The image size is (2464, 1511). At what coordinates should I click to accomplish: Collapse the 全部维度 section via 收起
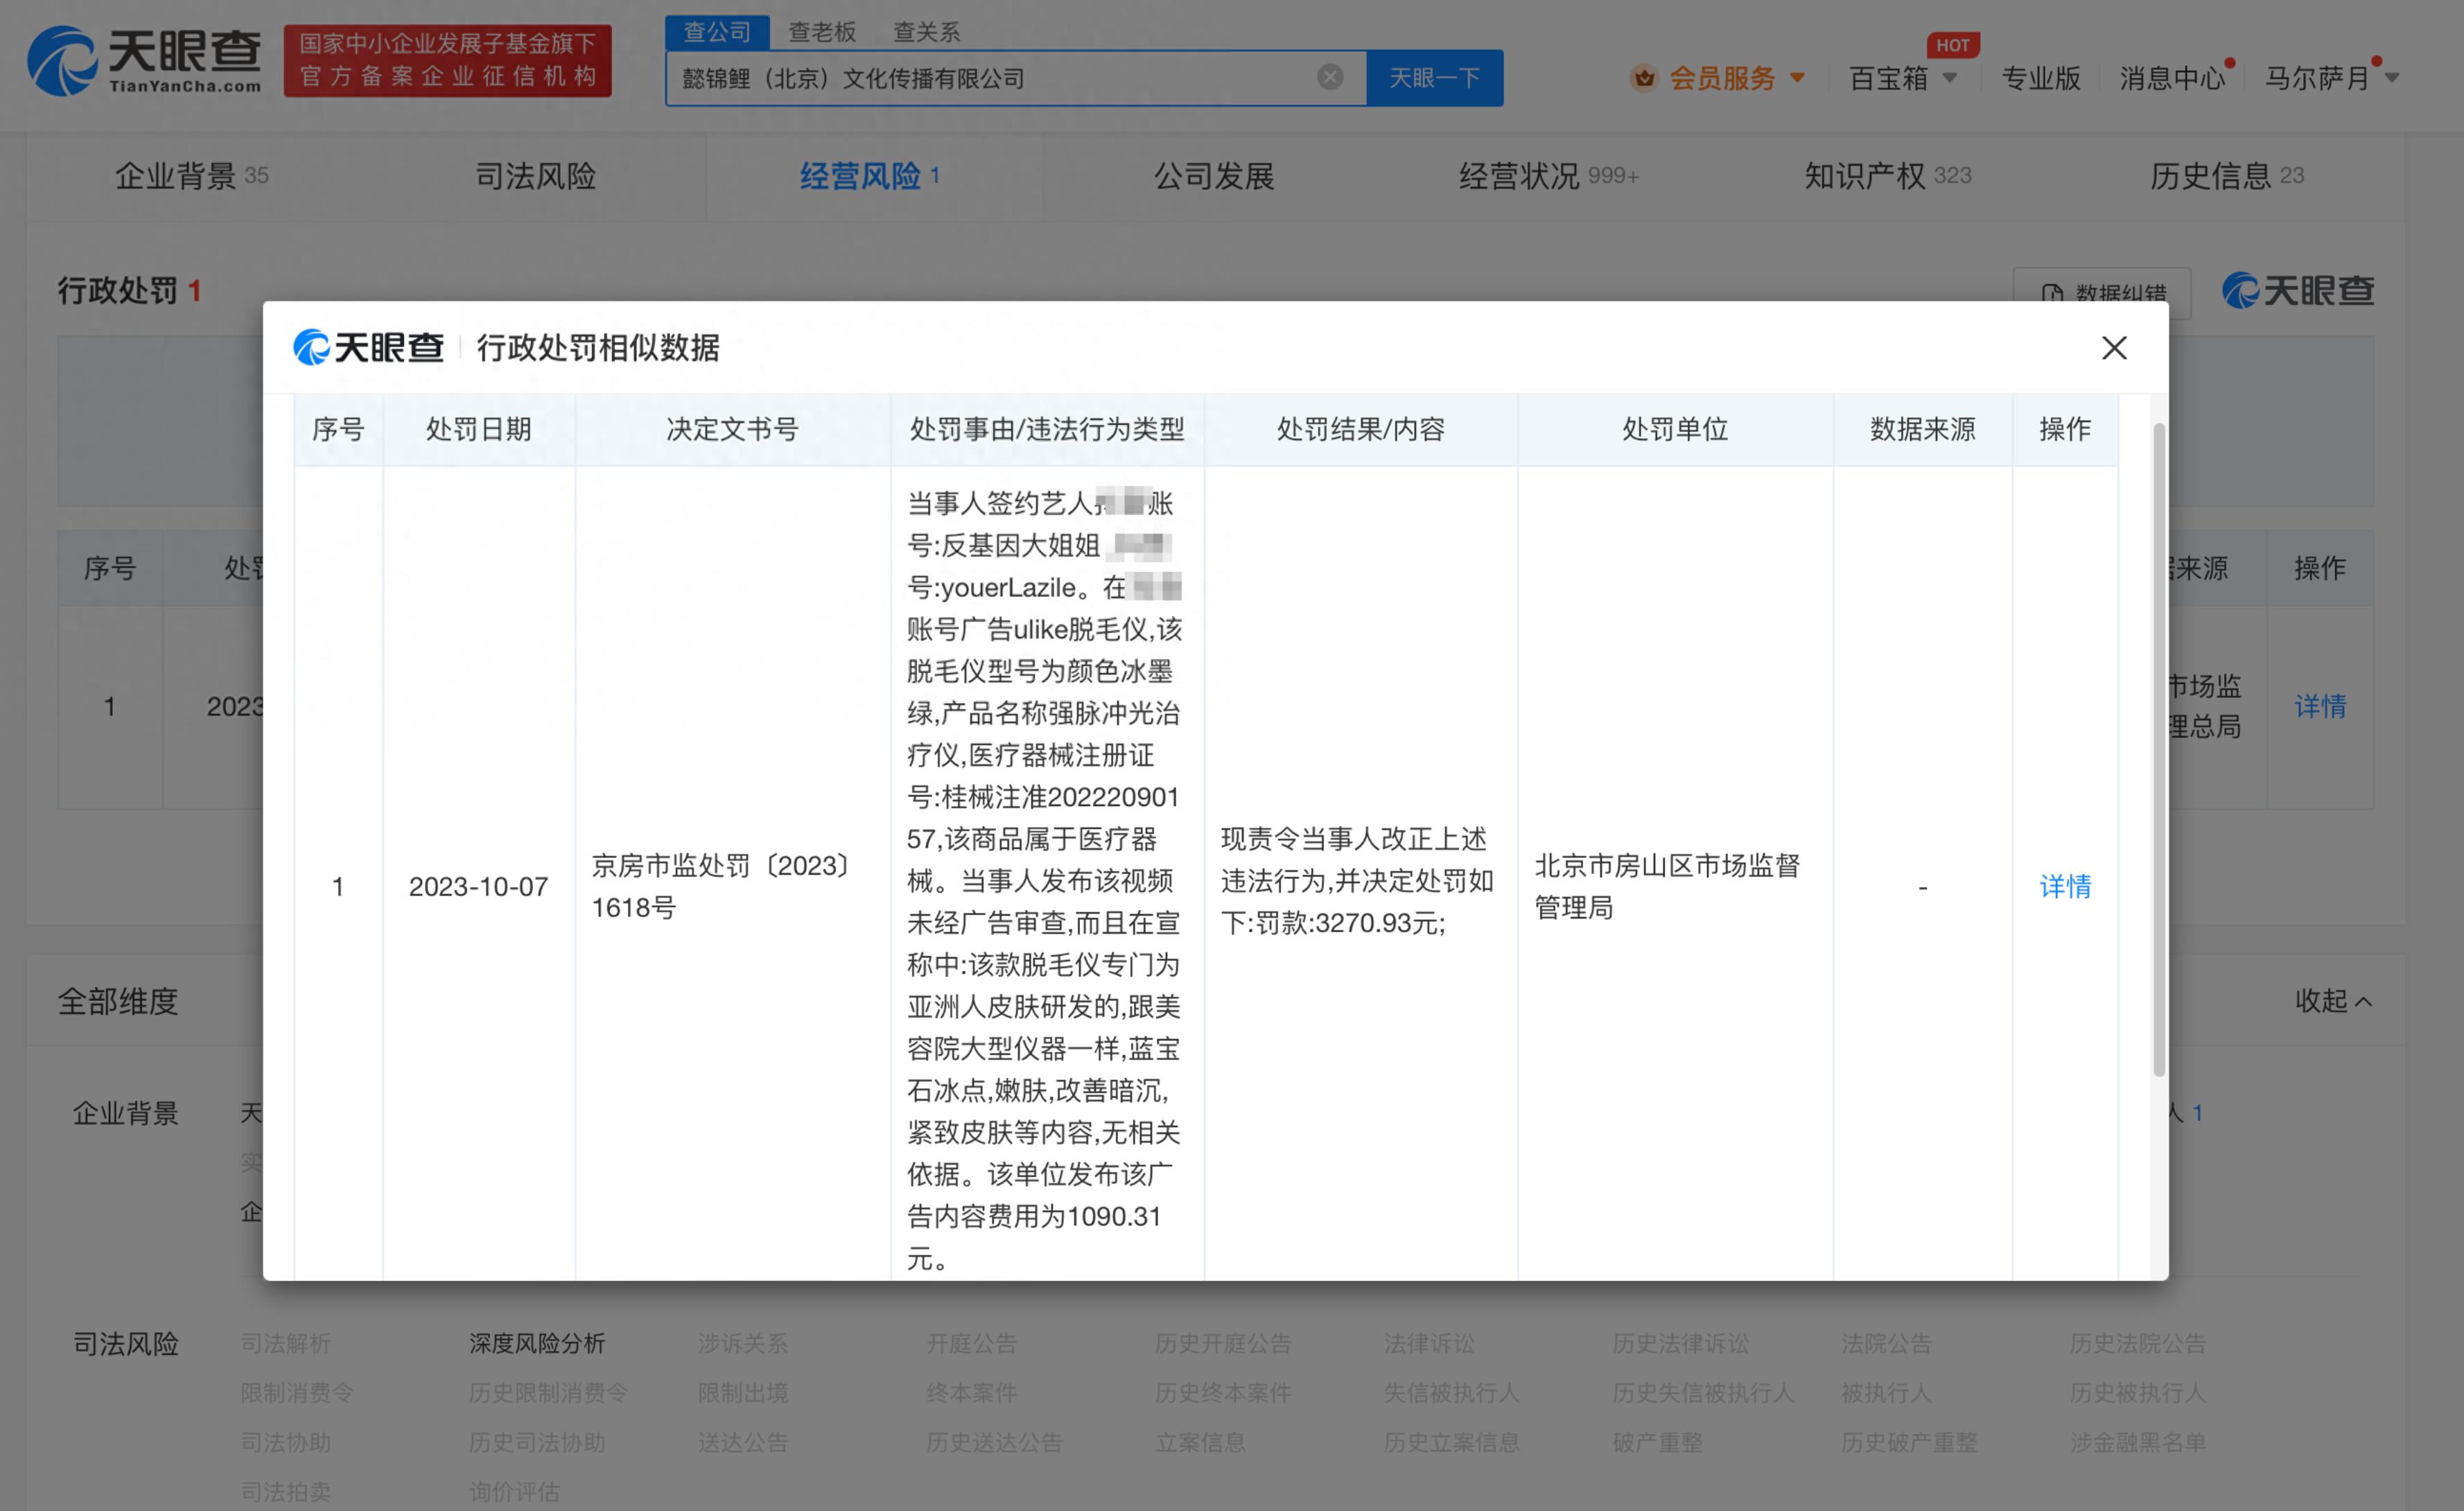(x=2333, y=1000)
